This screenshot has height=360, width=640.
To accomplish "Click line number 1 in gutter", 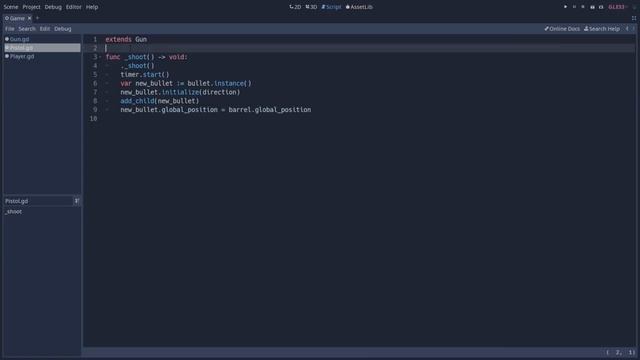I will click(x=95, y=40).
